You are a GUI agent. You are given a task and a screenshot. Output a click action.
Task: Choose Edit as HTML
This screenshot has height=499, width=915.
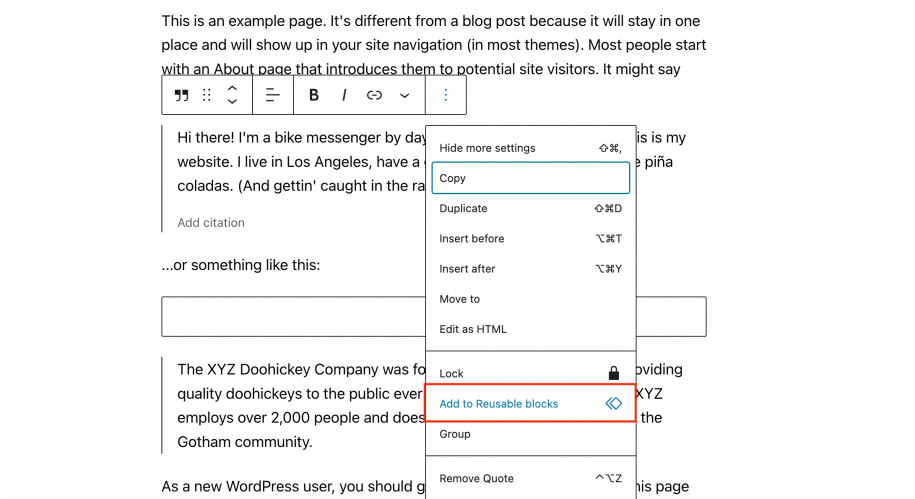530,329
